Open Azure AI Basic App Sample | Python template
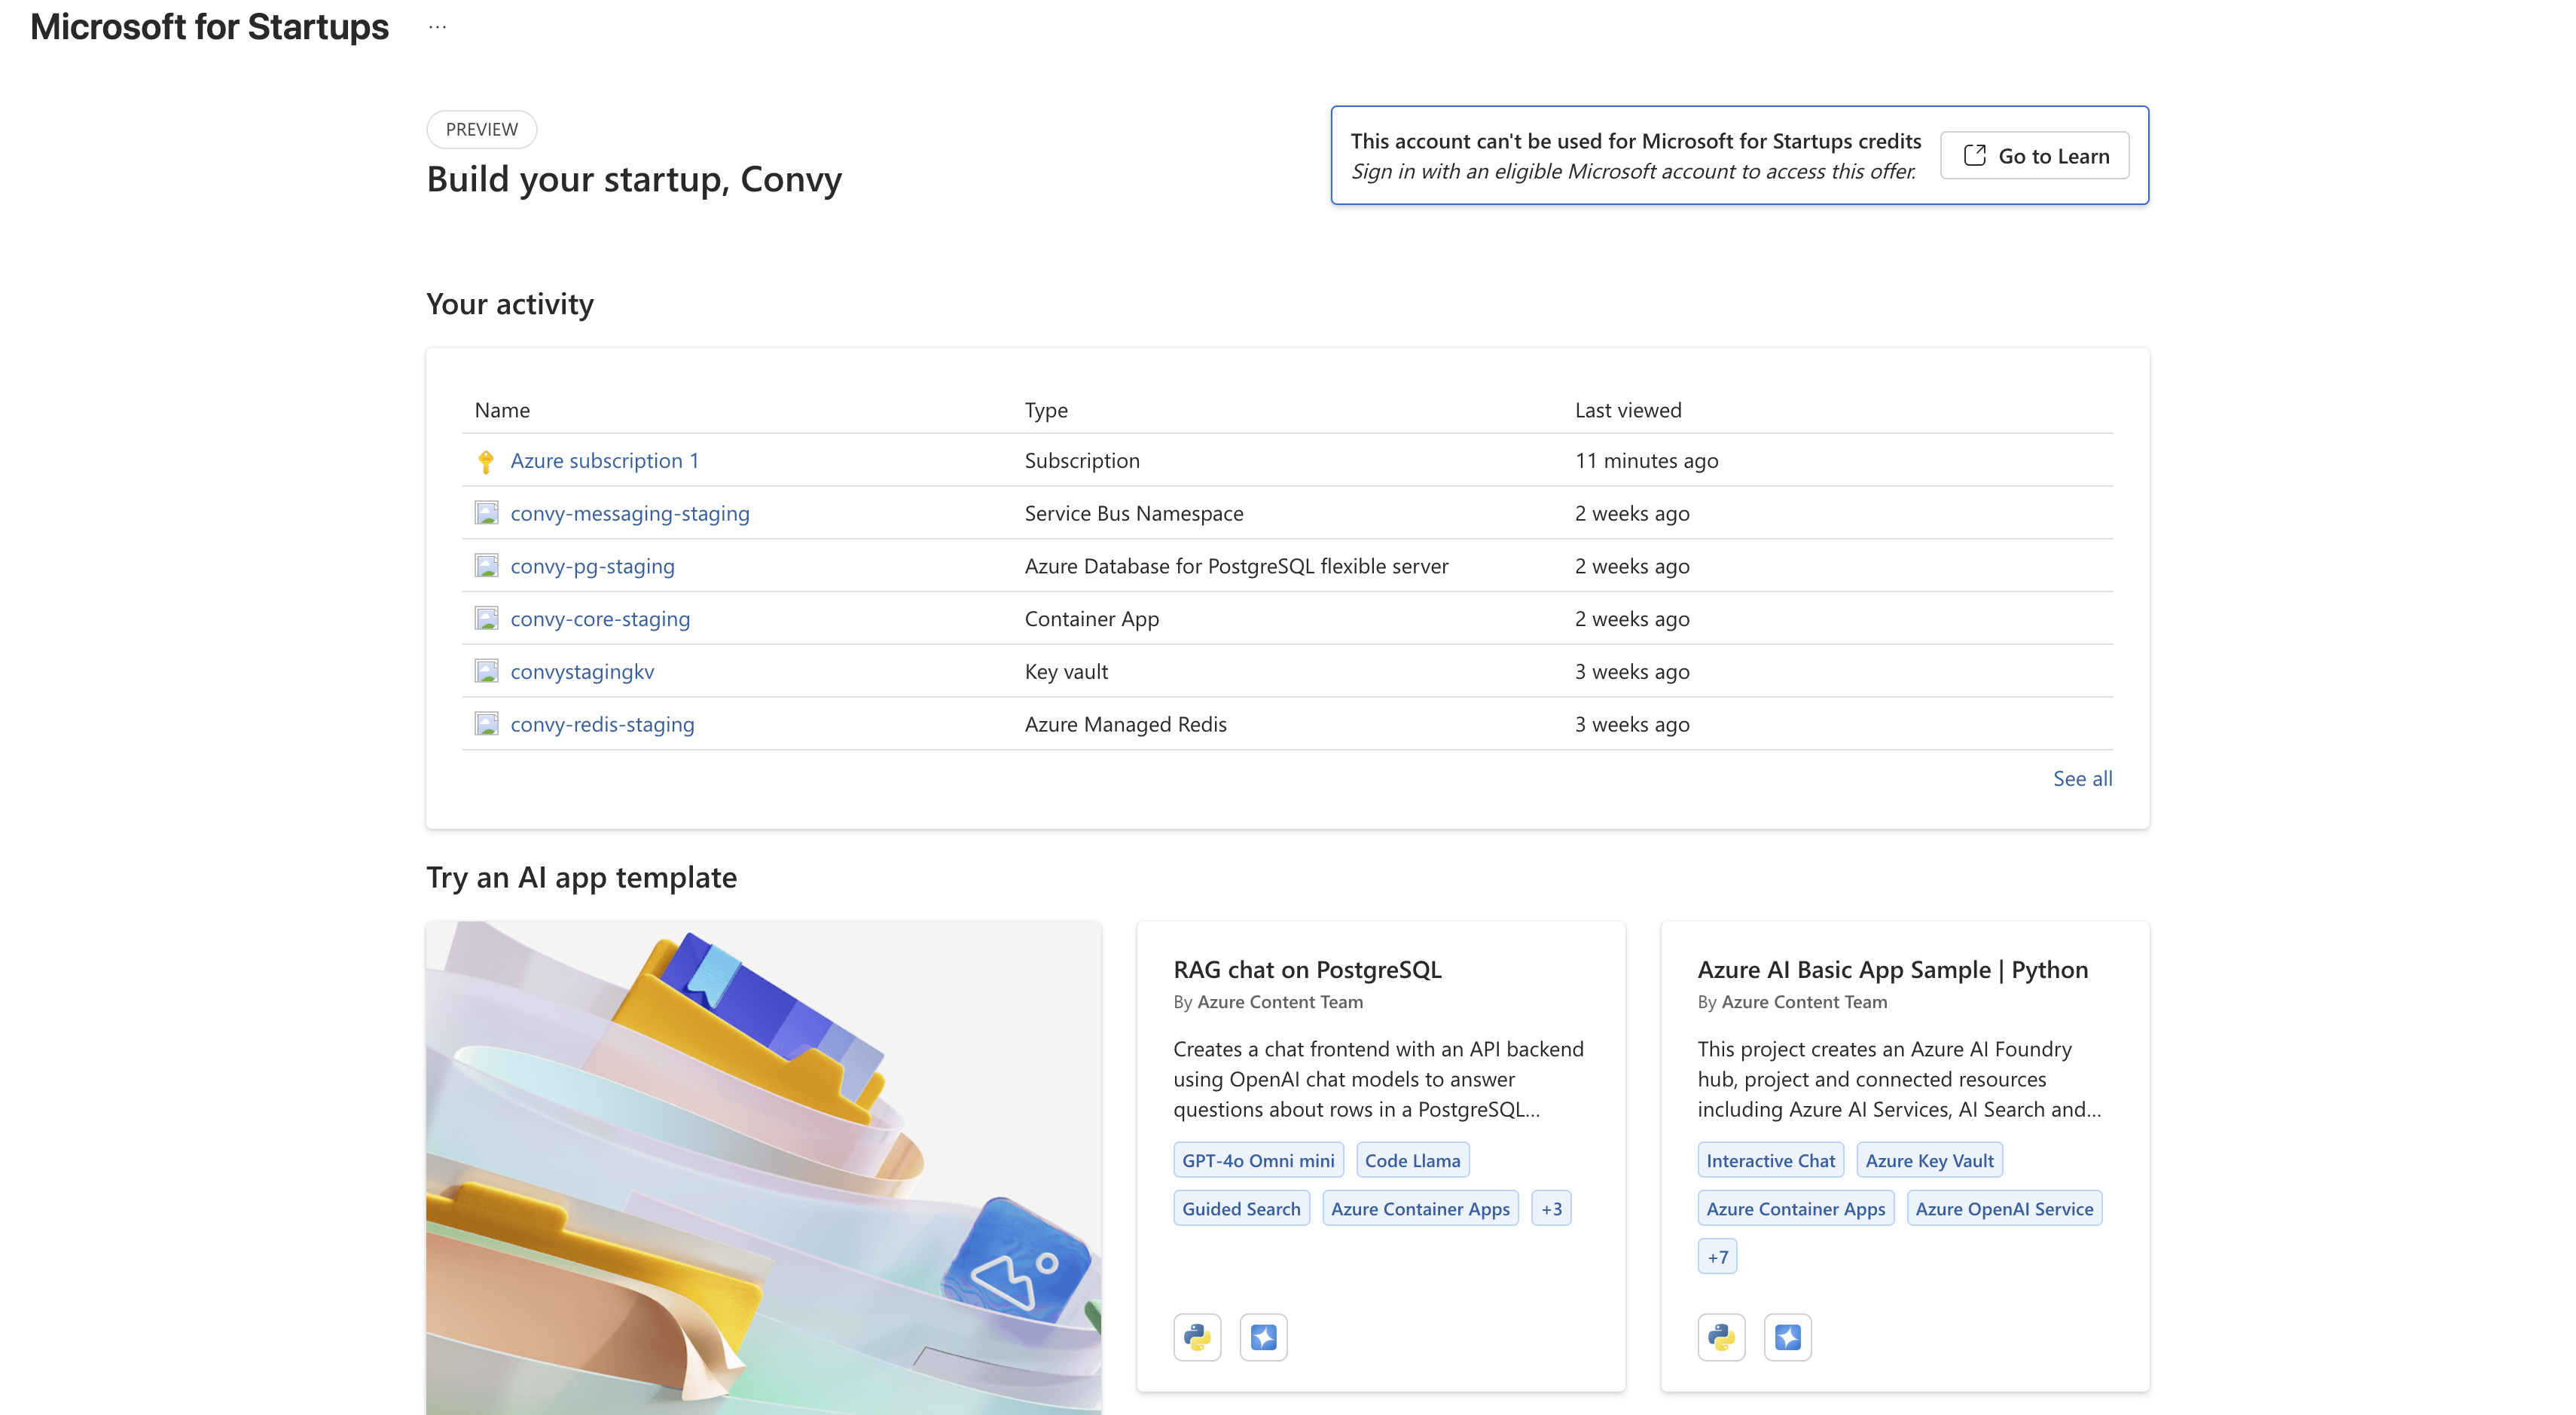This screenshot has width=2576, height=1415. point(1892,970)
